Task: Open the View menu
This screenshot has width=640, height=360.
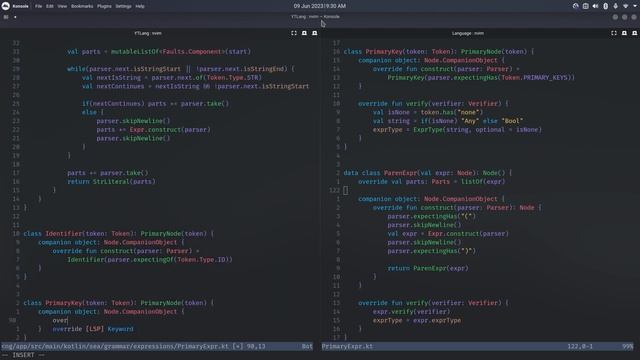Action: 62,6
